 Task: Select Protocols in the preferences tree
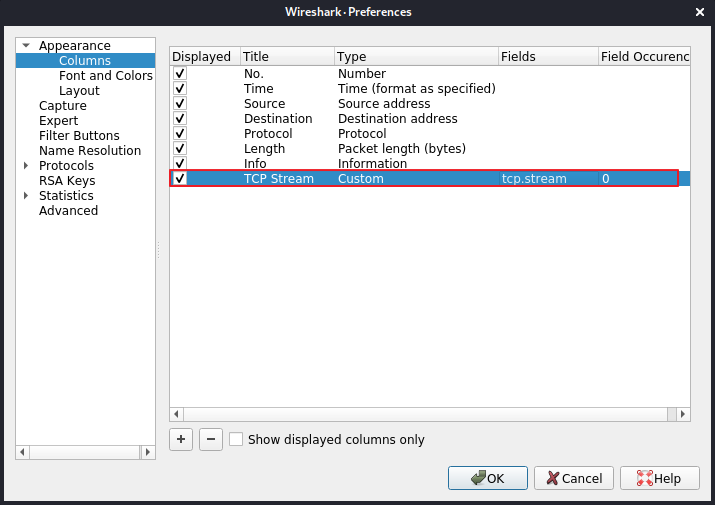pyautogui.click(x=66, y=166)
